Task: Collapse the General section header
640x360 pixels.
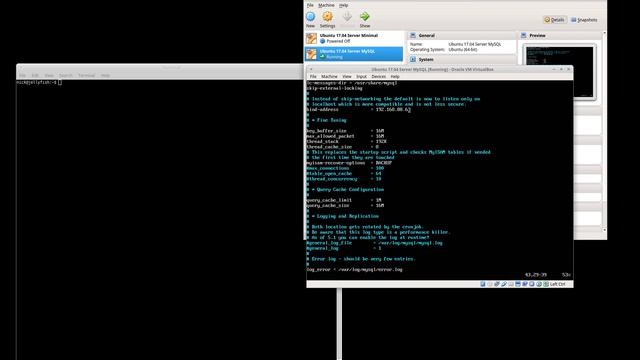Action: 461,36
